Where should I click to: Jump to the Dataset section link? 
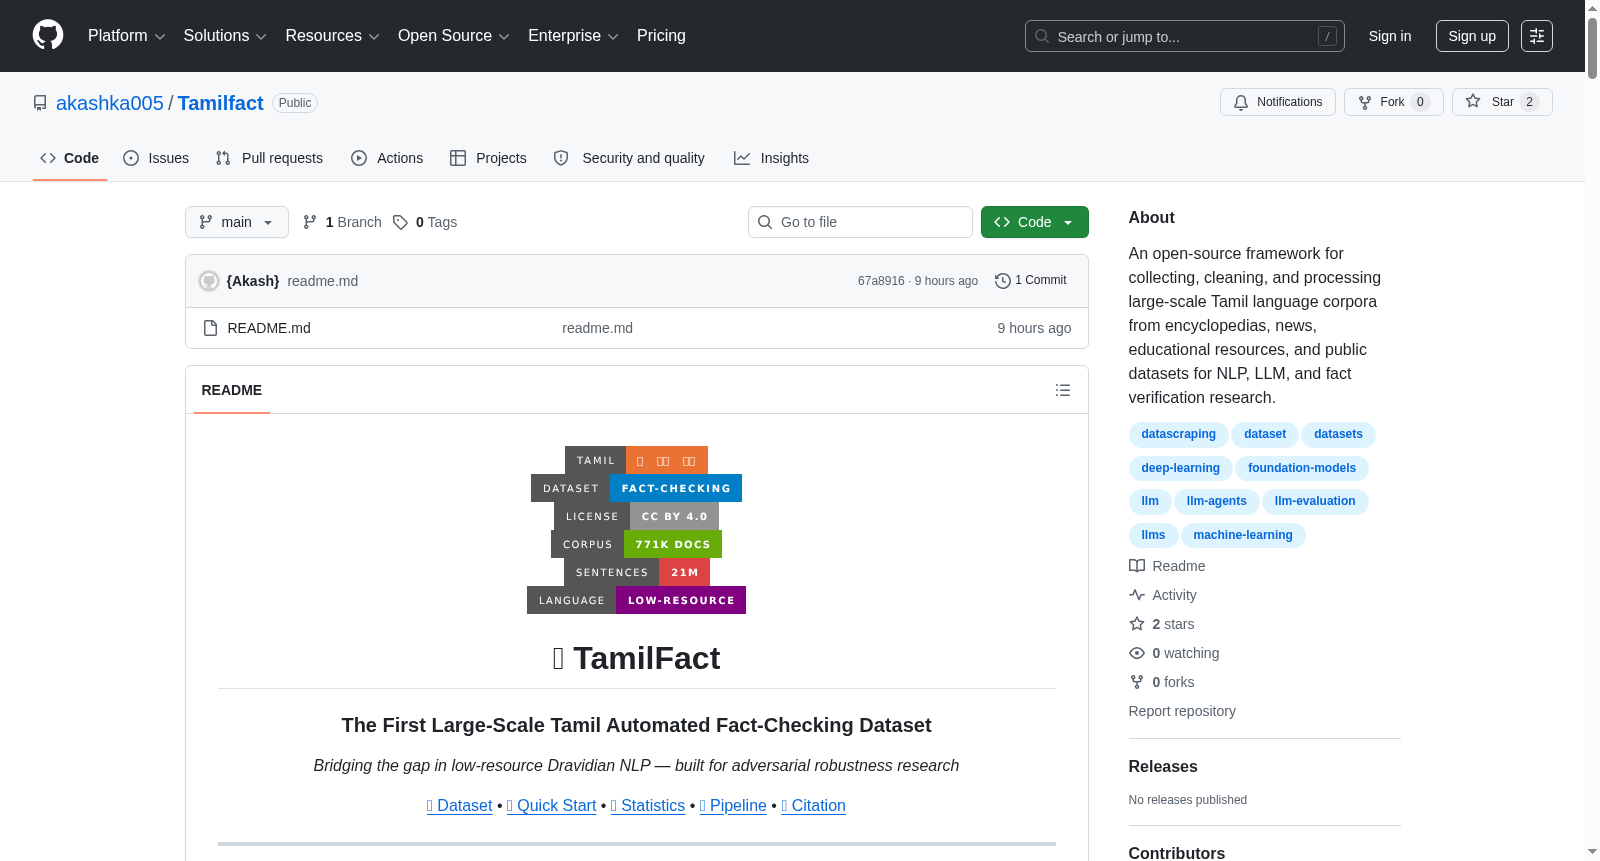[460, 806]
